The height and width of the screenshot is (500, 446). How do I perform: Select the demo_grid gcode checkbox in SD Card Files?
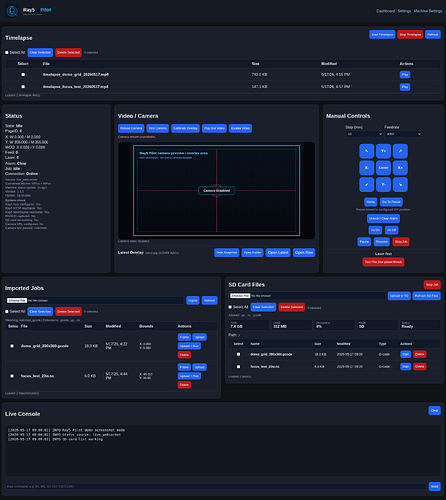[238, 354]
